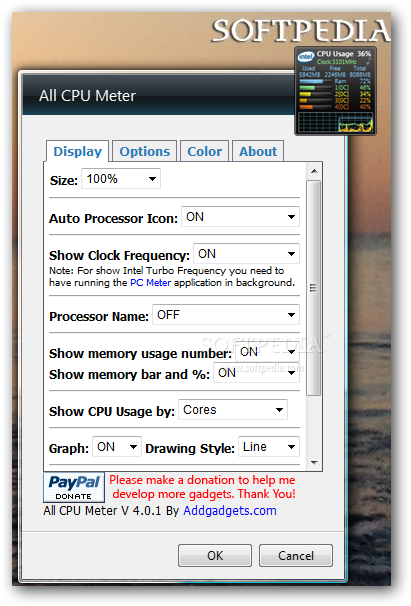The image size is (411, 606).
Task: Switch to the Display tab
Action: [x=77, y=151]
